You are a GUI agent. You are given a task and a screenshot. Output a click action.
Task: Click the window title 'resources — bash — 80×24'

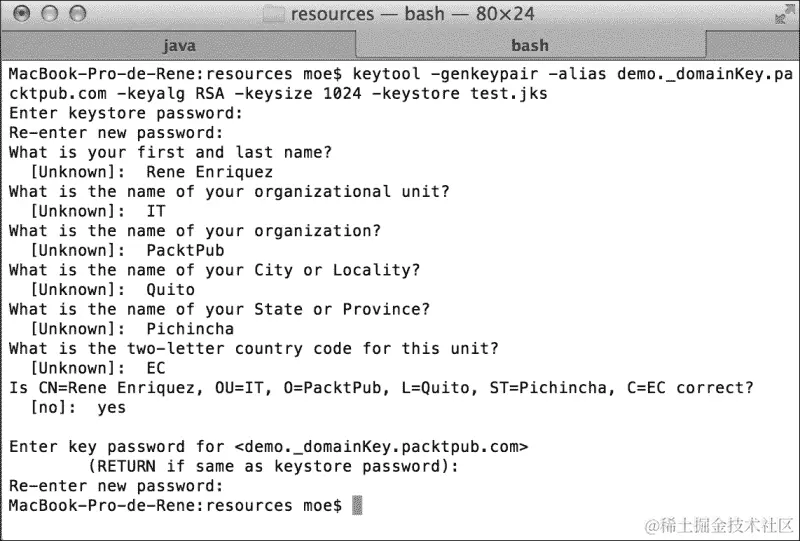pos(412,14)
